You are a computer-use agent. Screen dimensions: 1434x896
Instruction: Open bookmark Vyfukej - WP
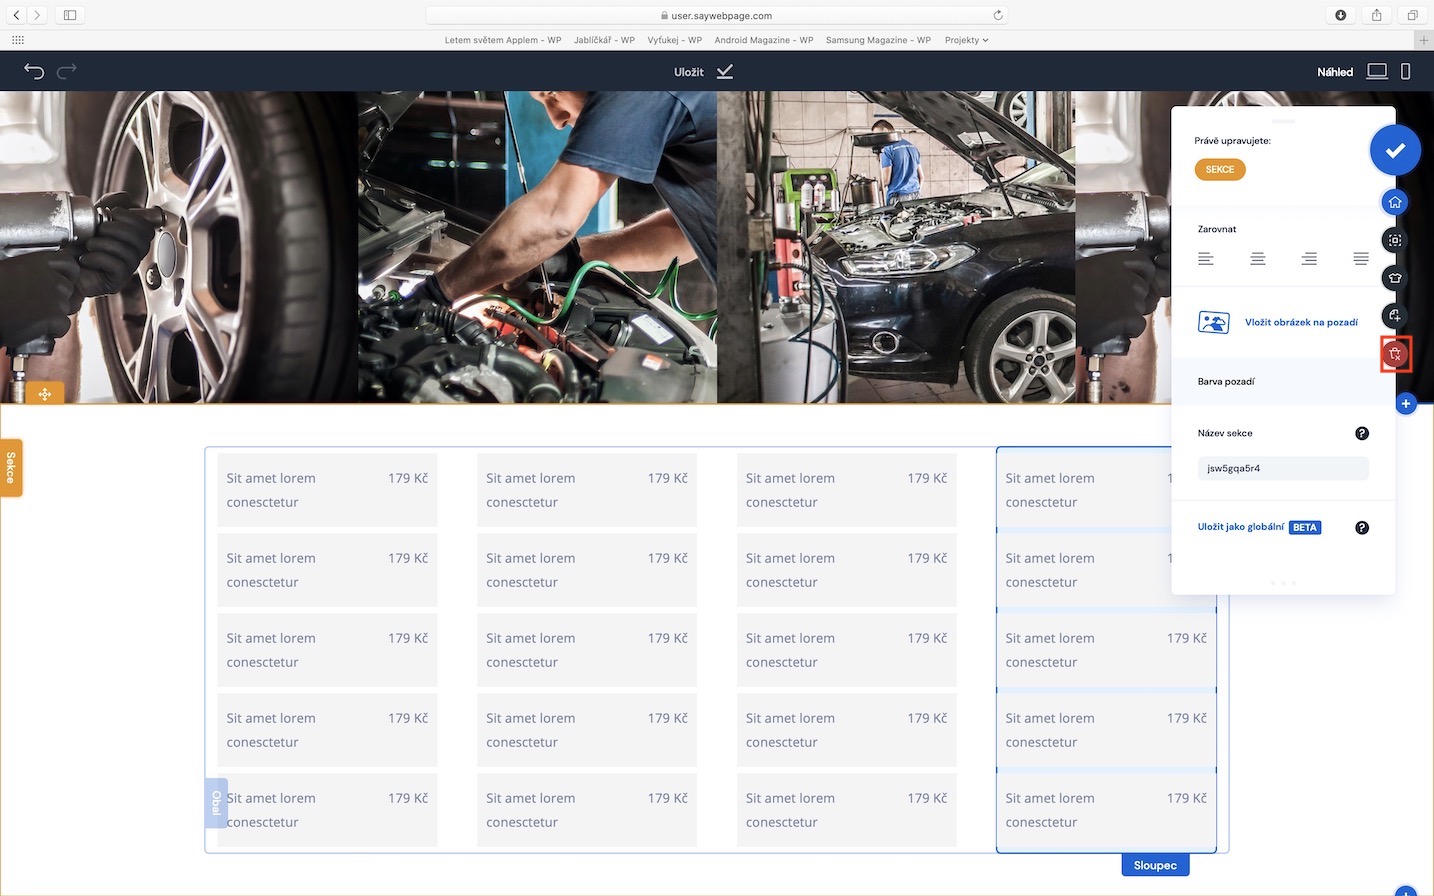tap(675, 40)
